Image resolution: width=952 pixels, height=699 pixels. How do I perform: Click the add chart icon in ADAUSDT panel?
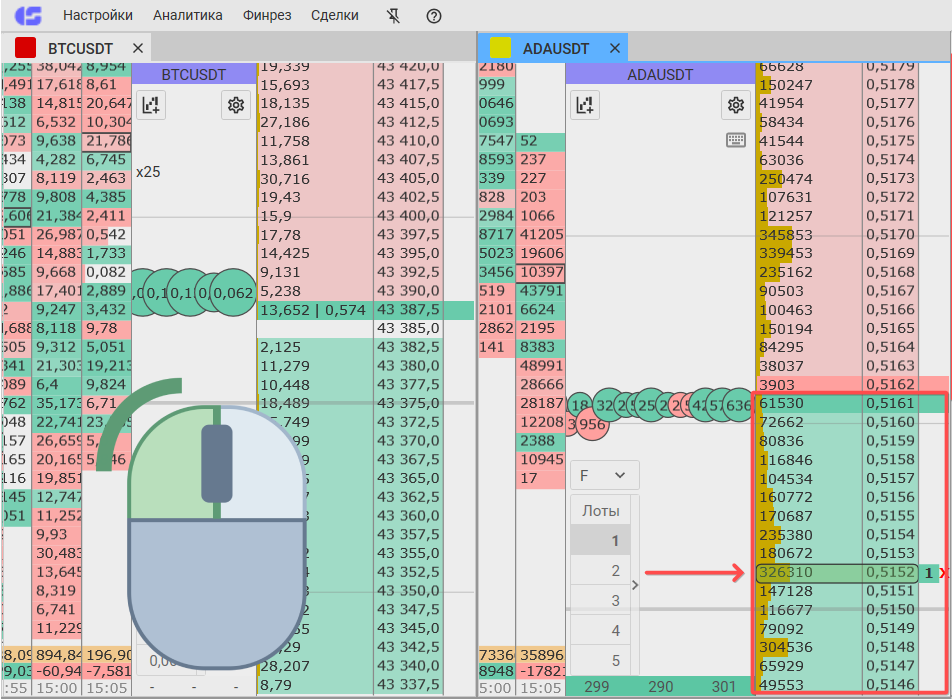pos(585,104)
